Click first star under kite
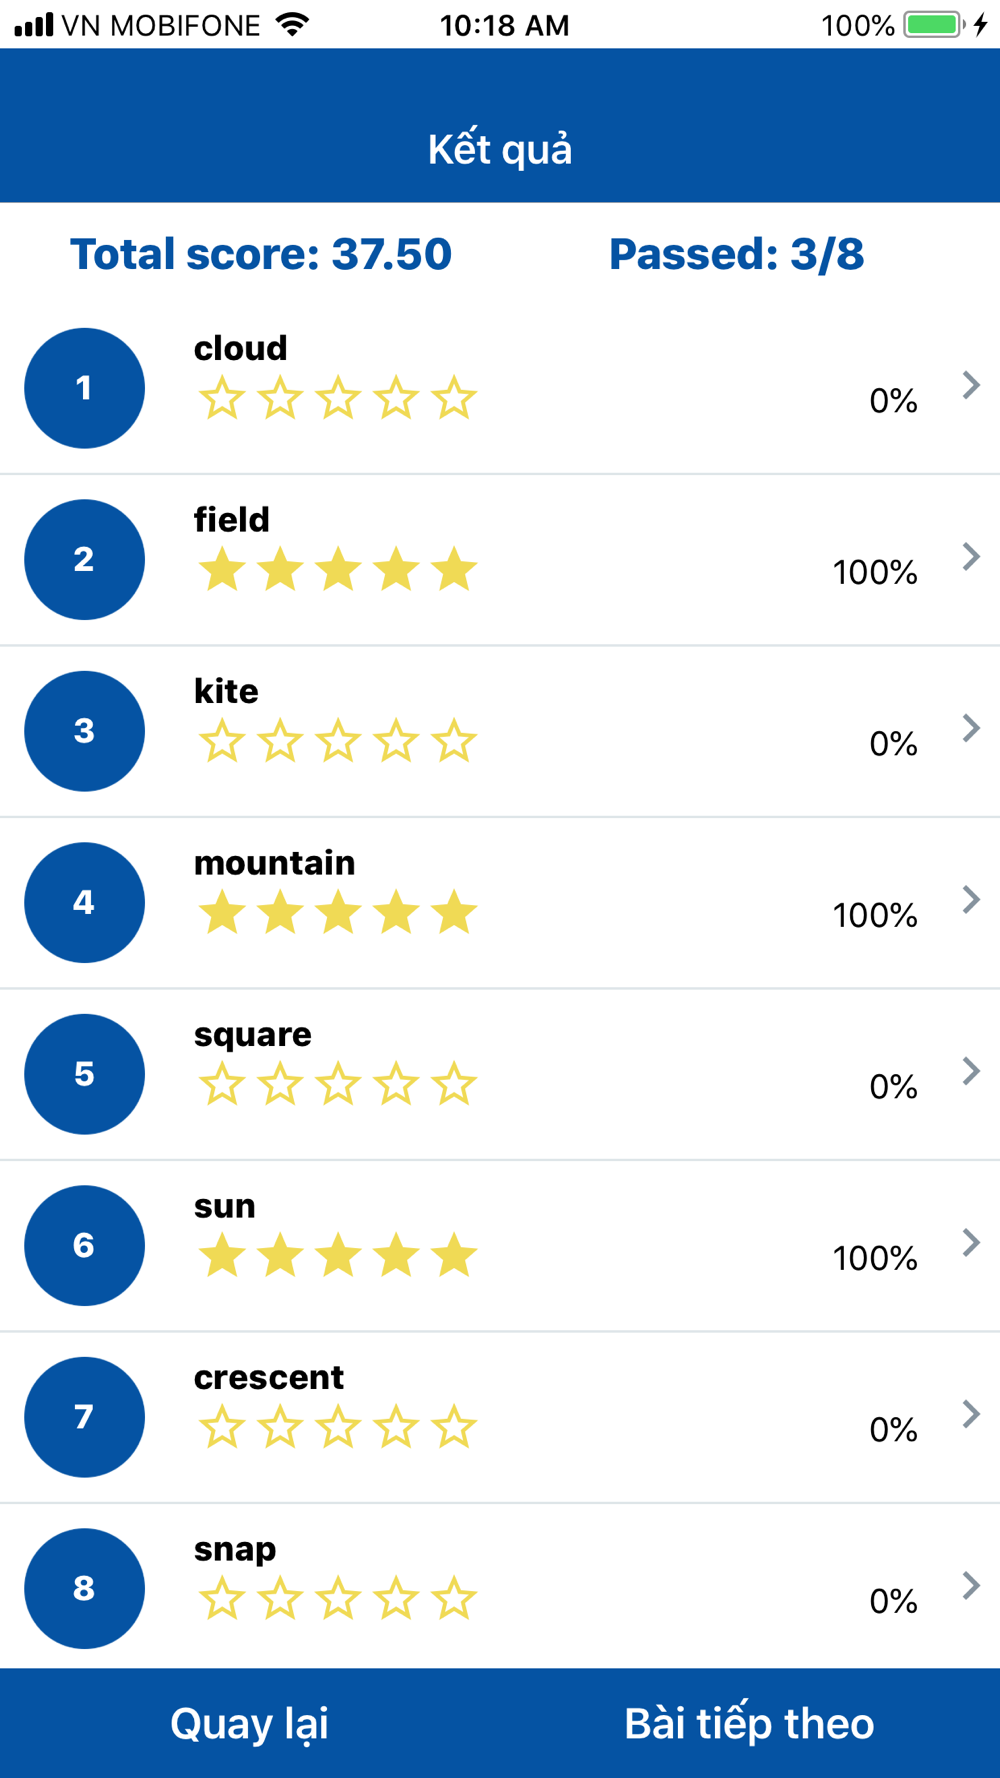This screenshot has height=1778, width=1000. [221, 742]
